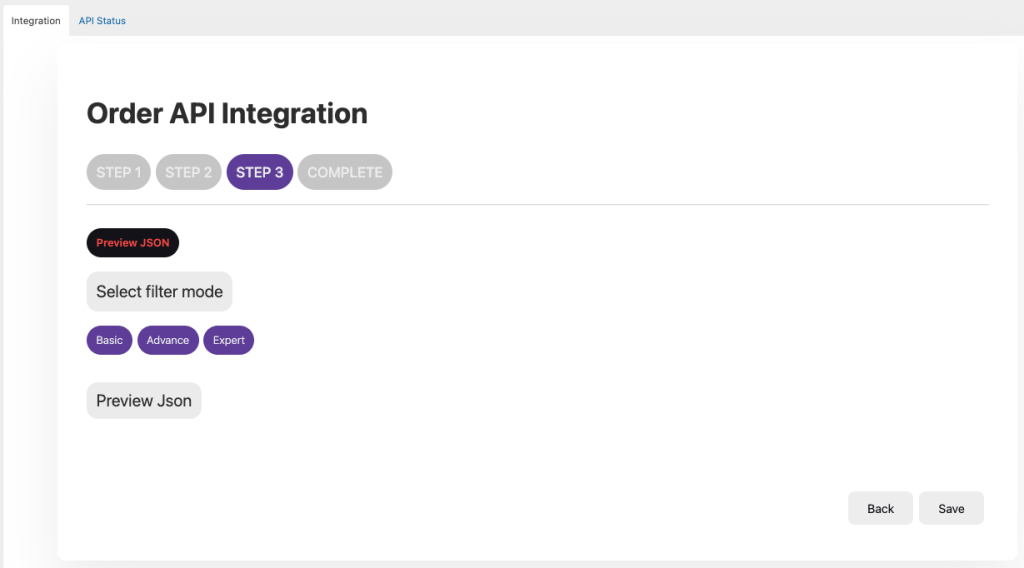Choose the Advance filter mode
Screen dimensions: 1024x568
[x=167, y=340]
